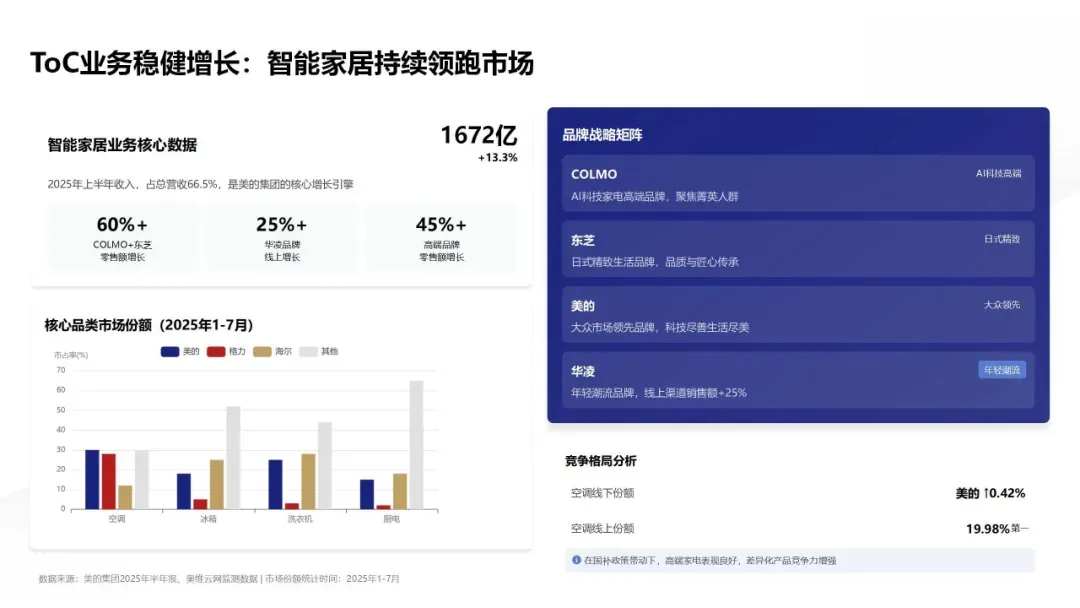Screen dimensions: 1080x608
Task: Click the tan 海尔 legend swatch
Action: tap(262, 352)
